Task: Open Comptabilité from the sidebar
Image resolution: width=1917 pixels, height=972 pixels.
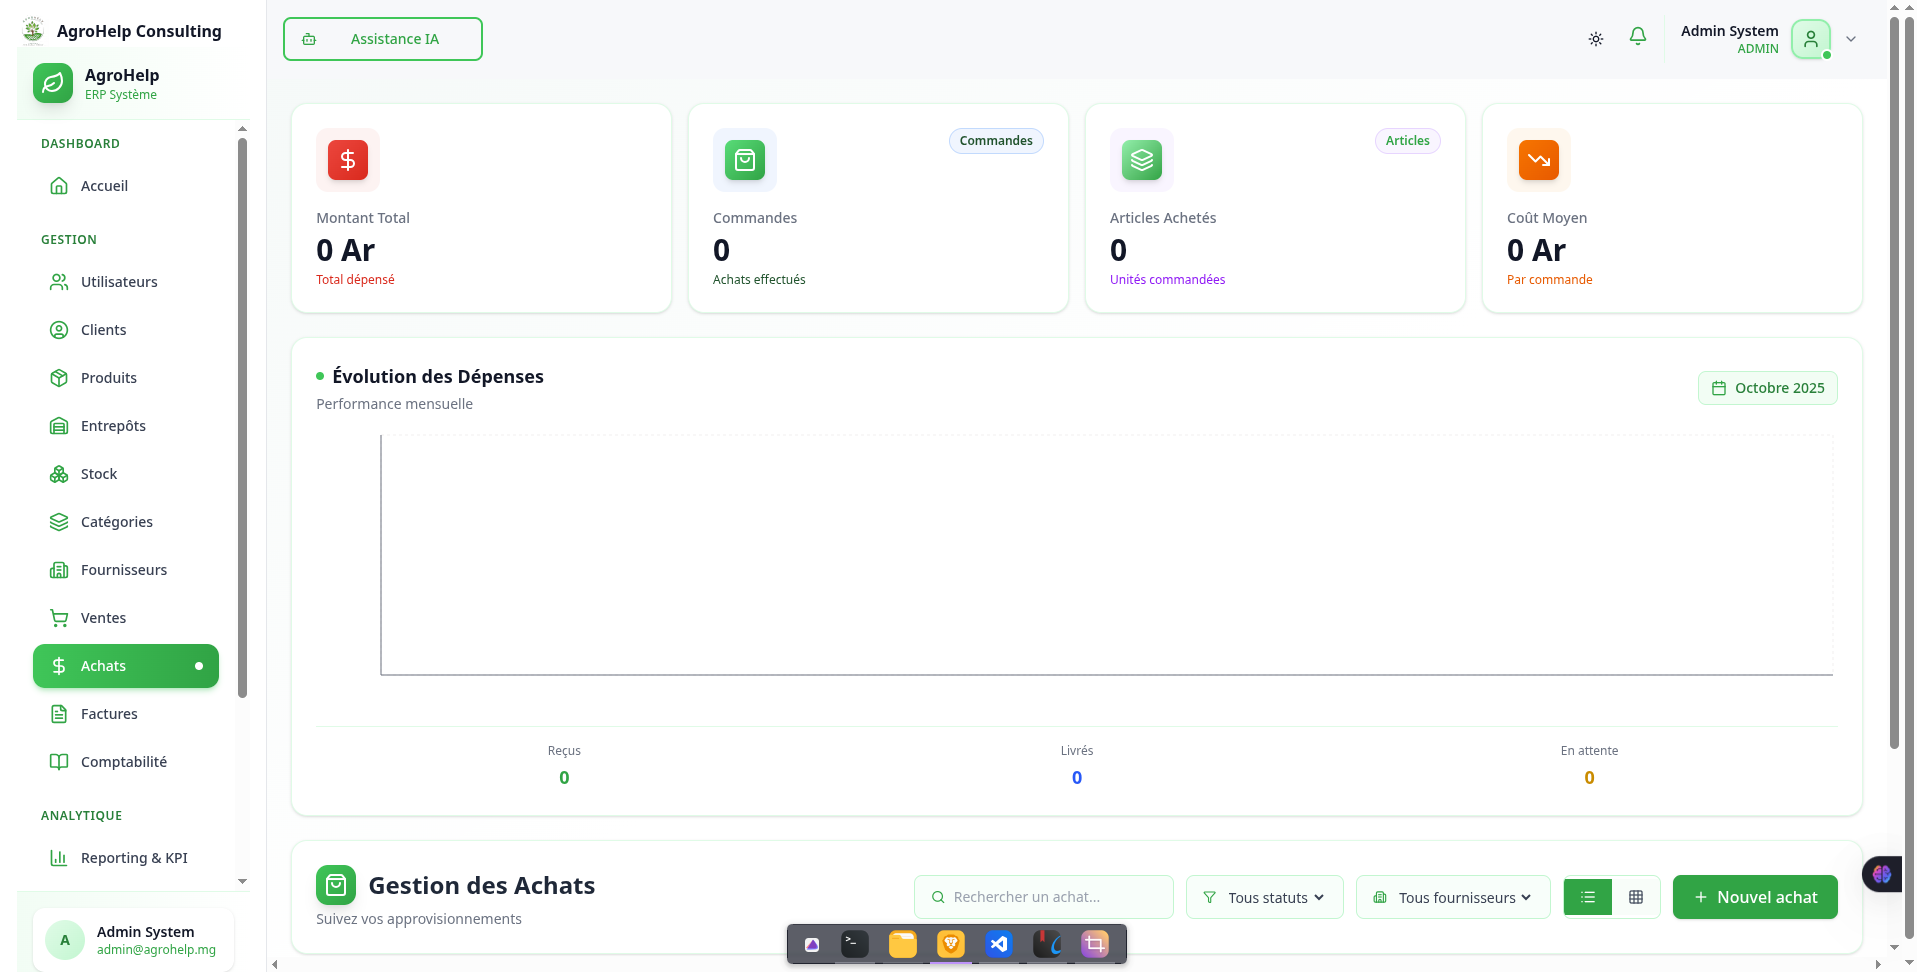Action: coord(123,761)
